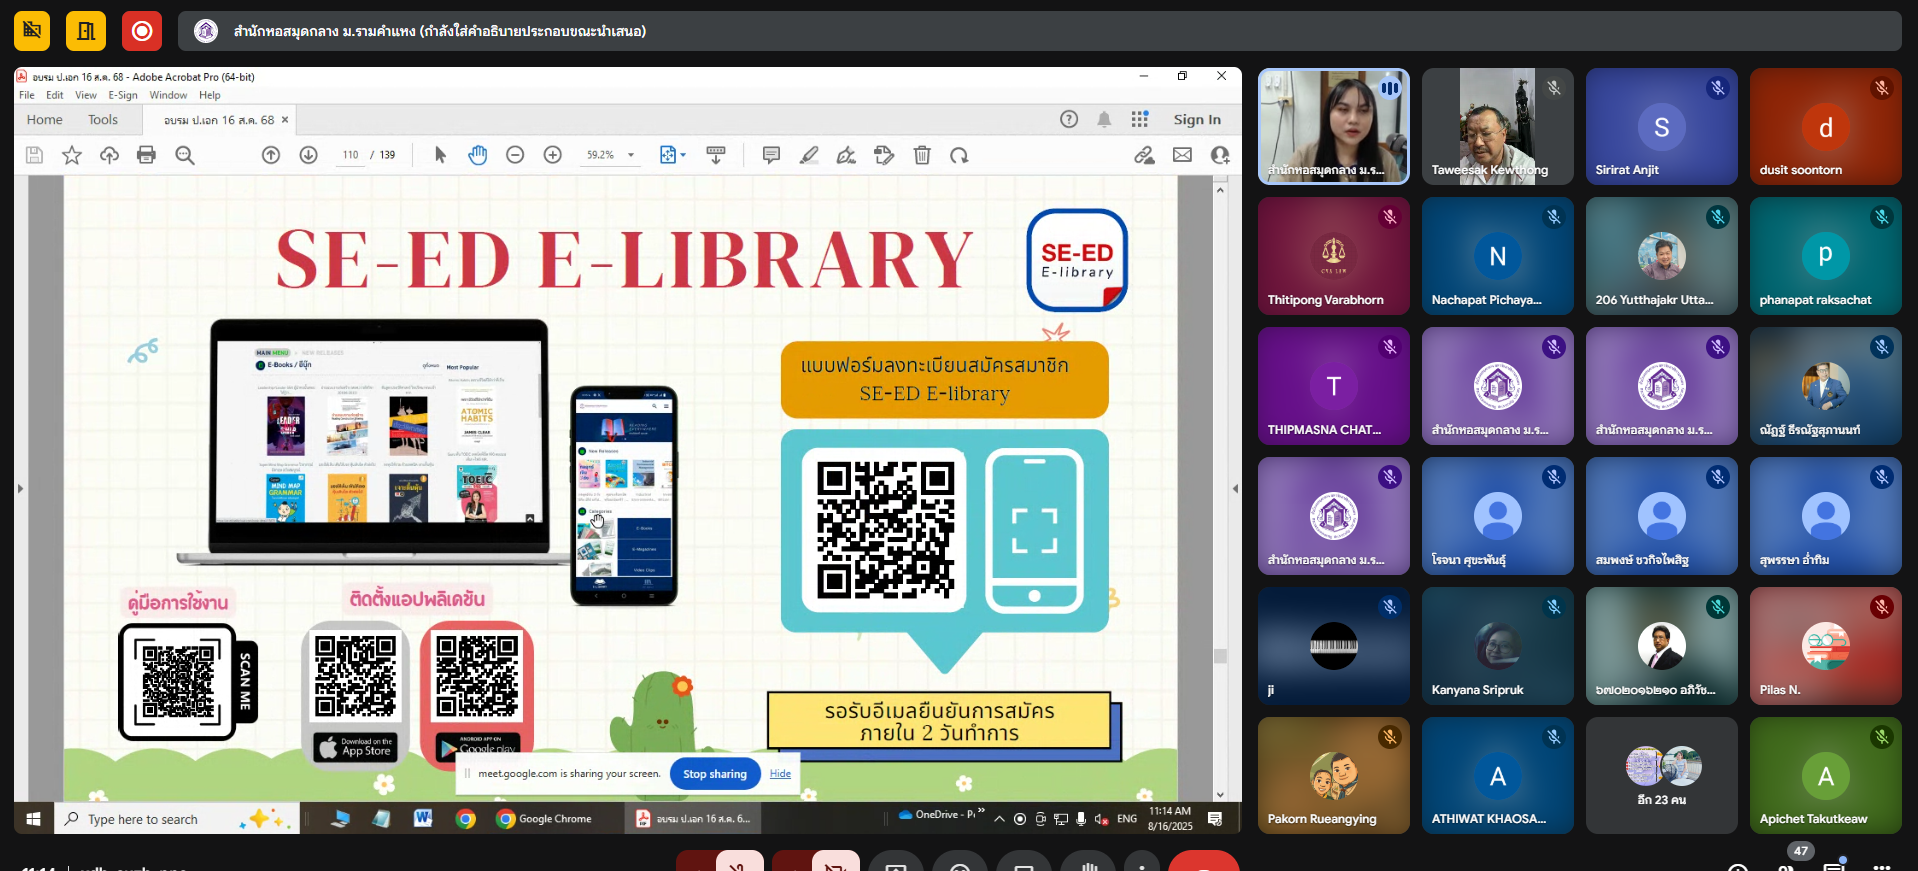The width and height of the screenshot is (1918, 871).
Task: Switch to the Home tab
Action: pos(44,120)
